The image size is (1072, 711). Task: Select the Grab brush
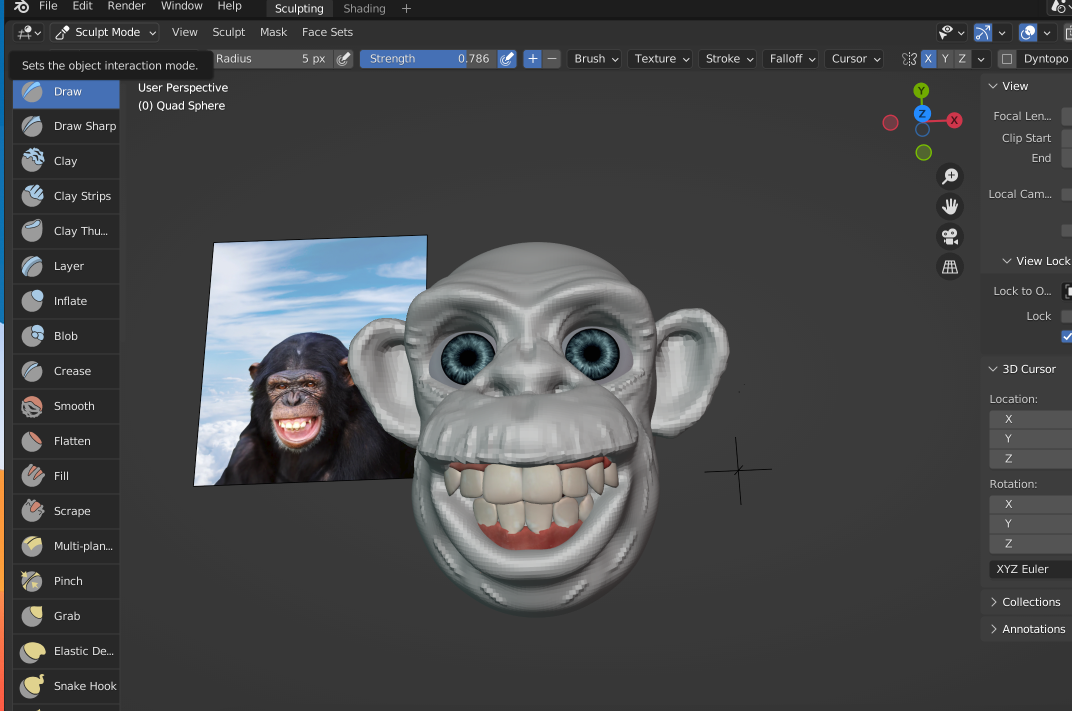[x=66, y=616]
